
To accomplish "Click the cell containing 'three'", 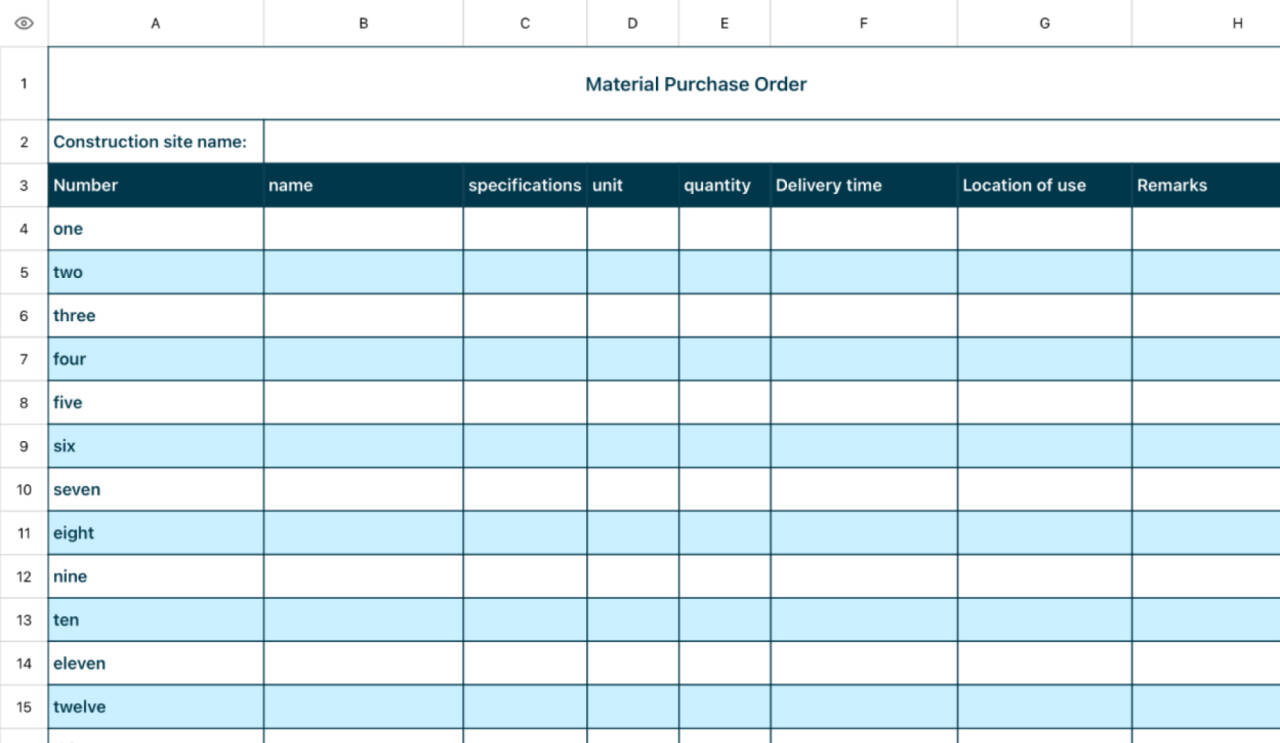I will [156, 316].
